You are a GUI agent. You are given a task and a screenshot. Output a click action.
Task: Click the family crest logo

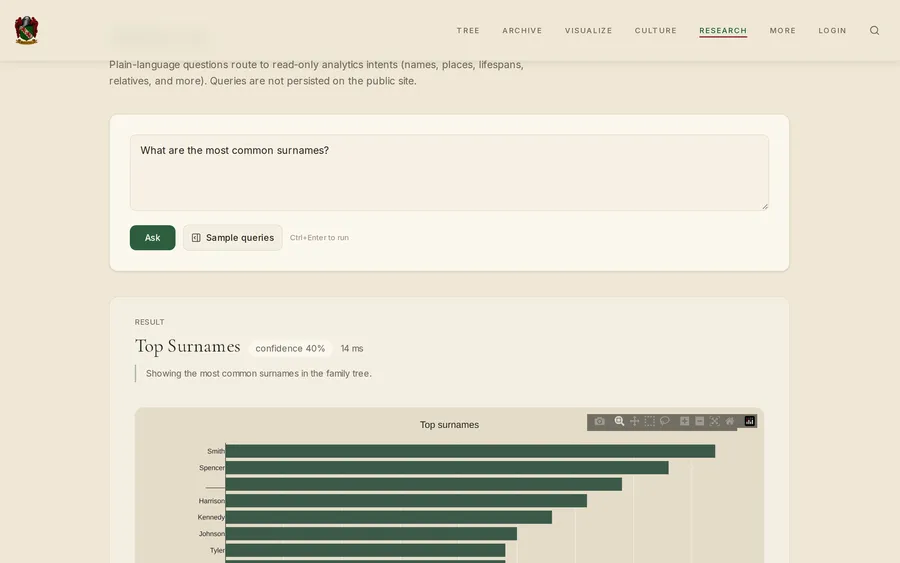pos(26,30)
